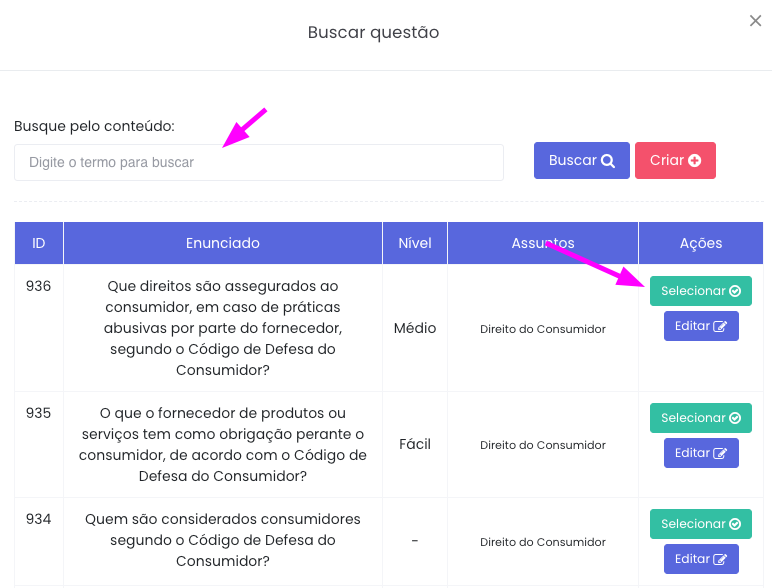Click the Nível column header
This screenshot has height=588, width=772.
point(415,243)
